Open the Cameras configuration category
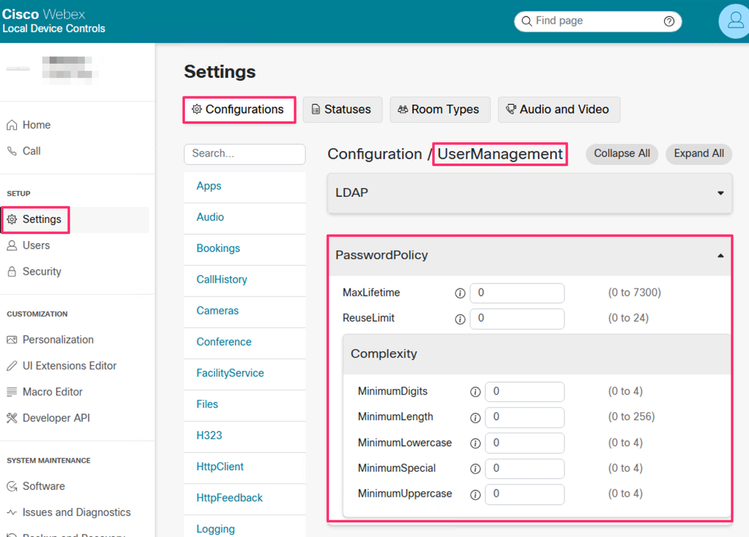Screen dimensions: 749x537 point(245,311)
